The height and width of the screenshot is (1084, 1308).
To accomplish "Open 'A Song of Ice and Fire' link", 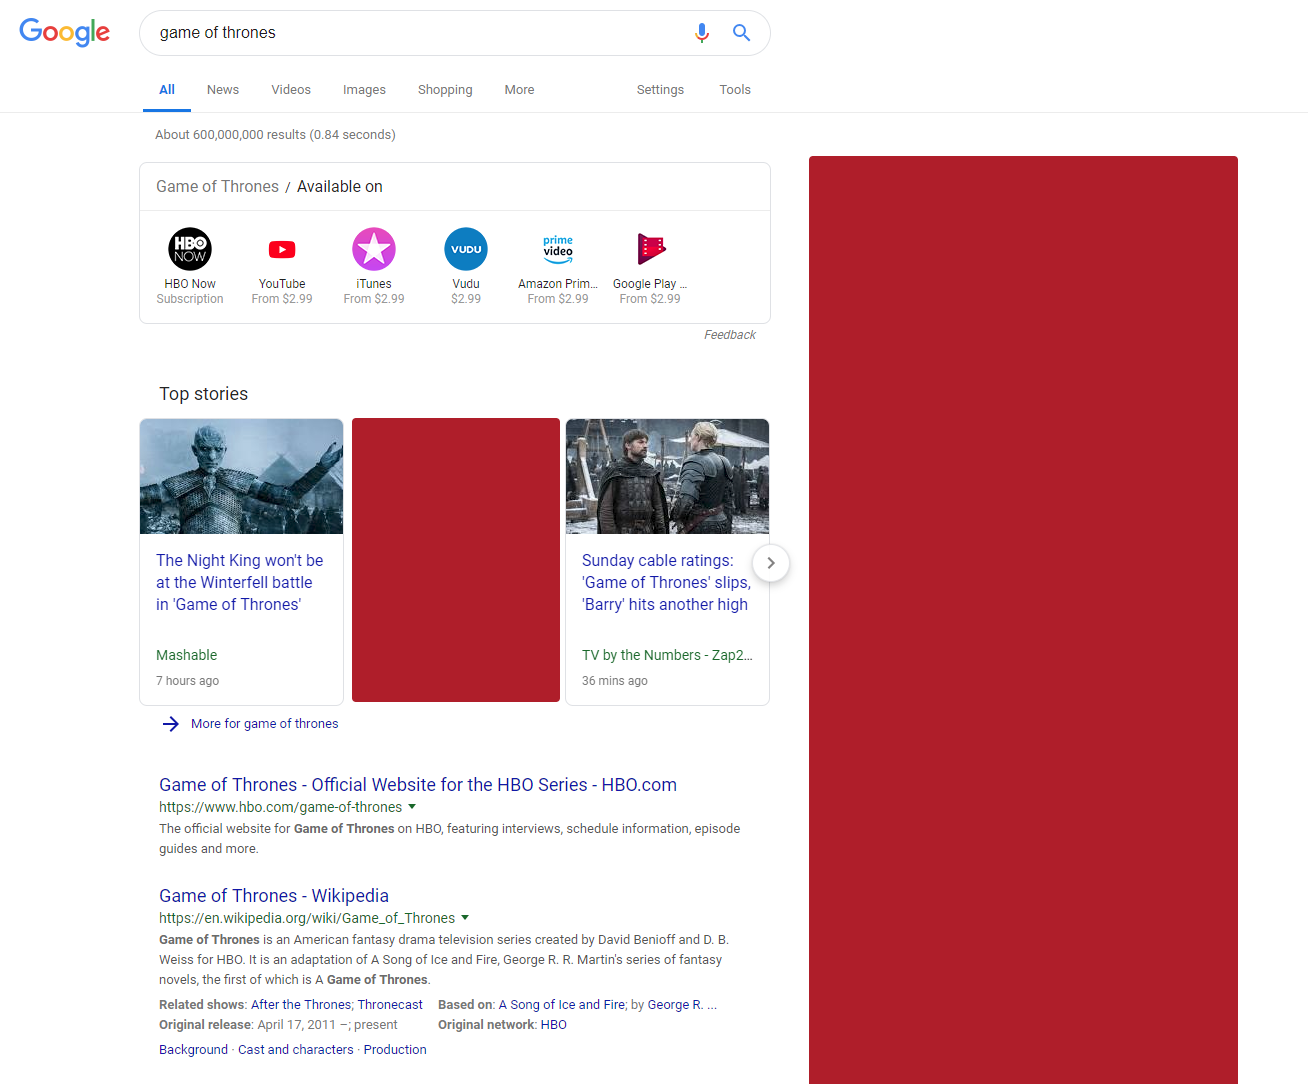I will coord(562,1005).
